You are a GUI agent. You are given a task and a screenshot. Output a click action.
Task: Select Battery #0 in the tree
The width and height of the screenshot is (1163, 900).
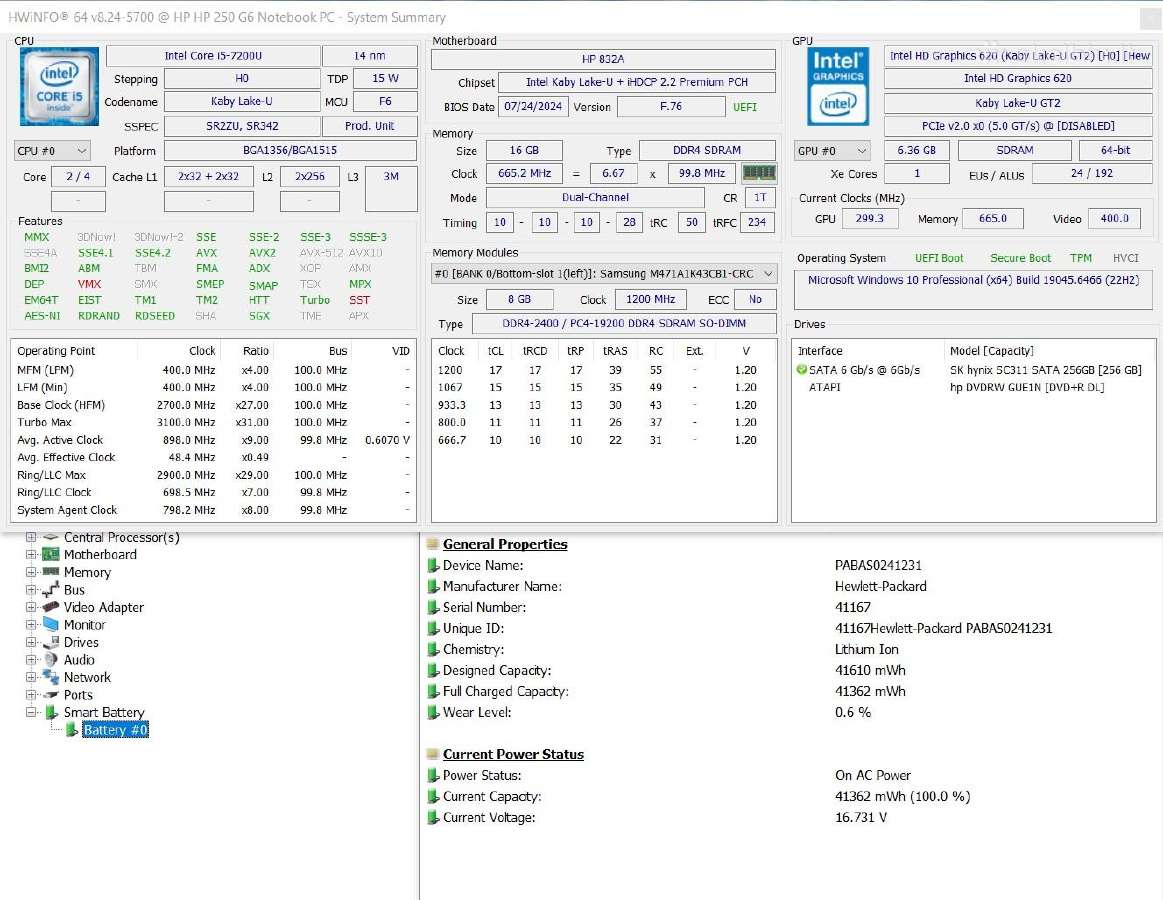[116, 730]
